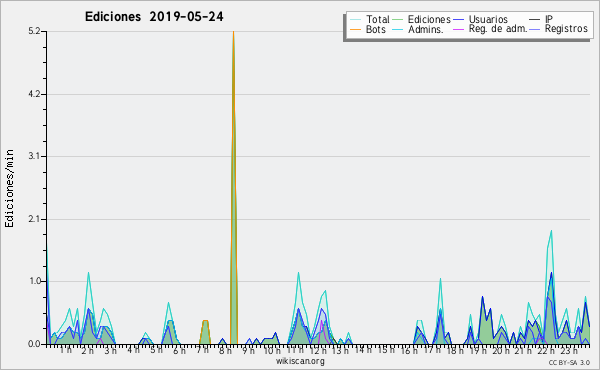
Task: Click the '23 h' x-axis label
Action: (x=569, y=351)
